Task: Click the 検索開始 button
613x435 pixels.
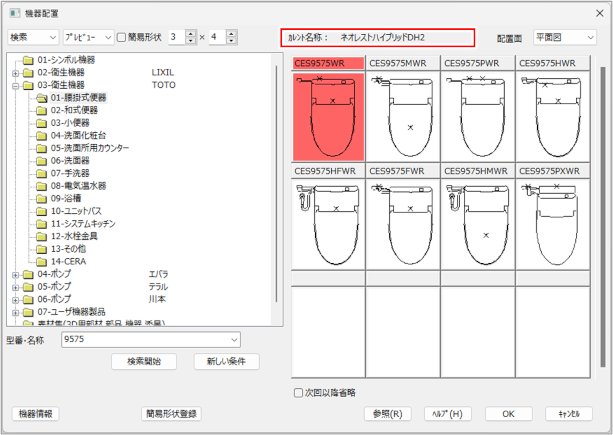Action: [x=144, y=362]
